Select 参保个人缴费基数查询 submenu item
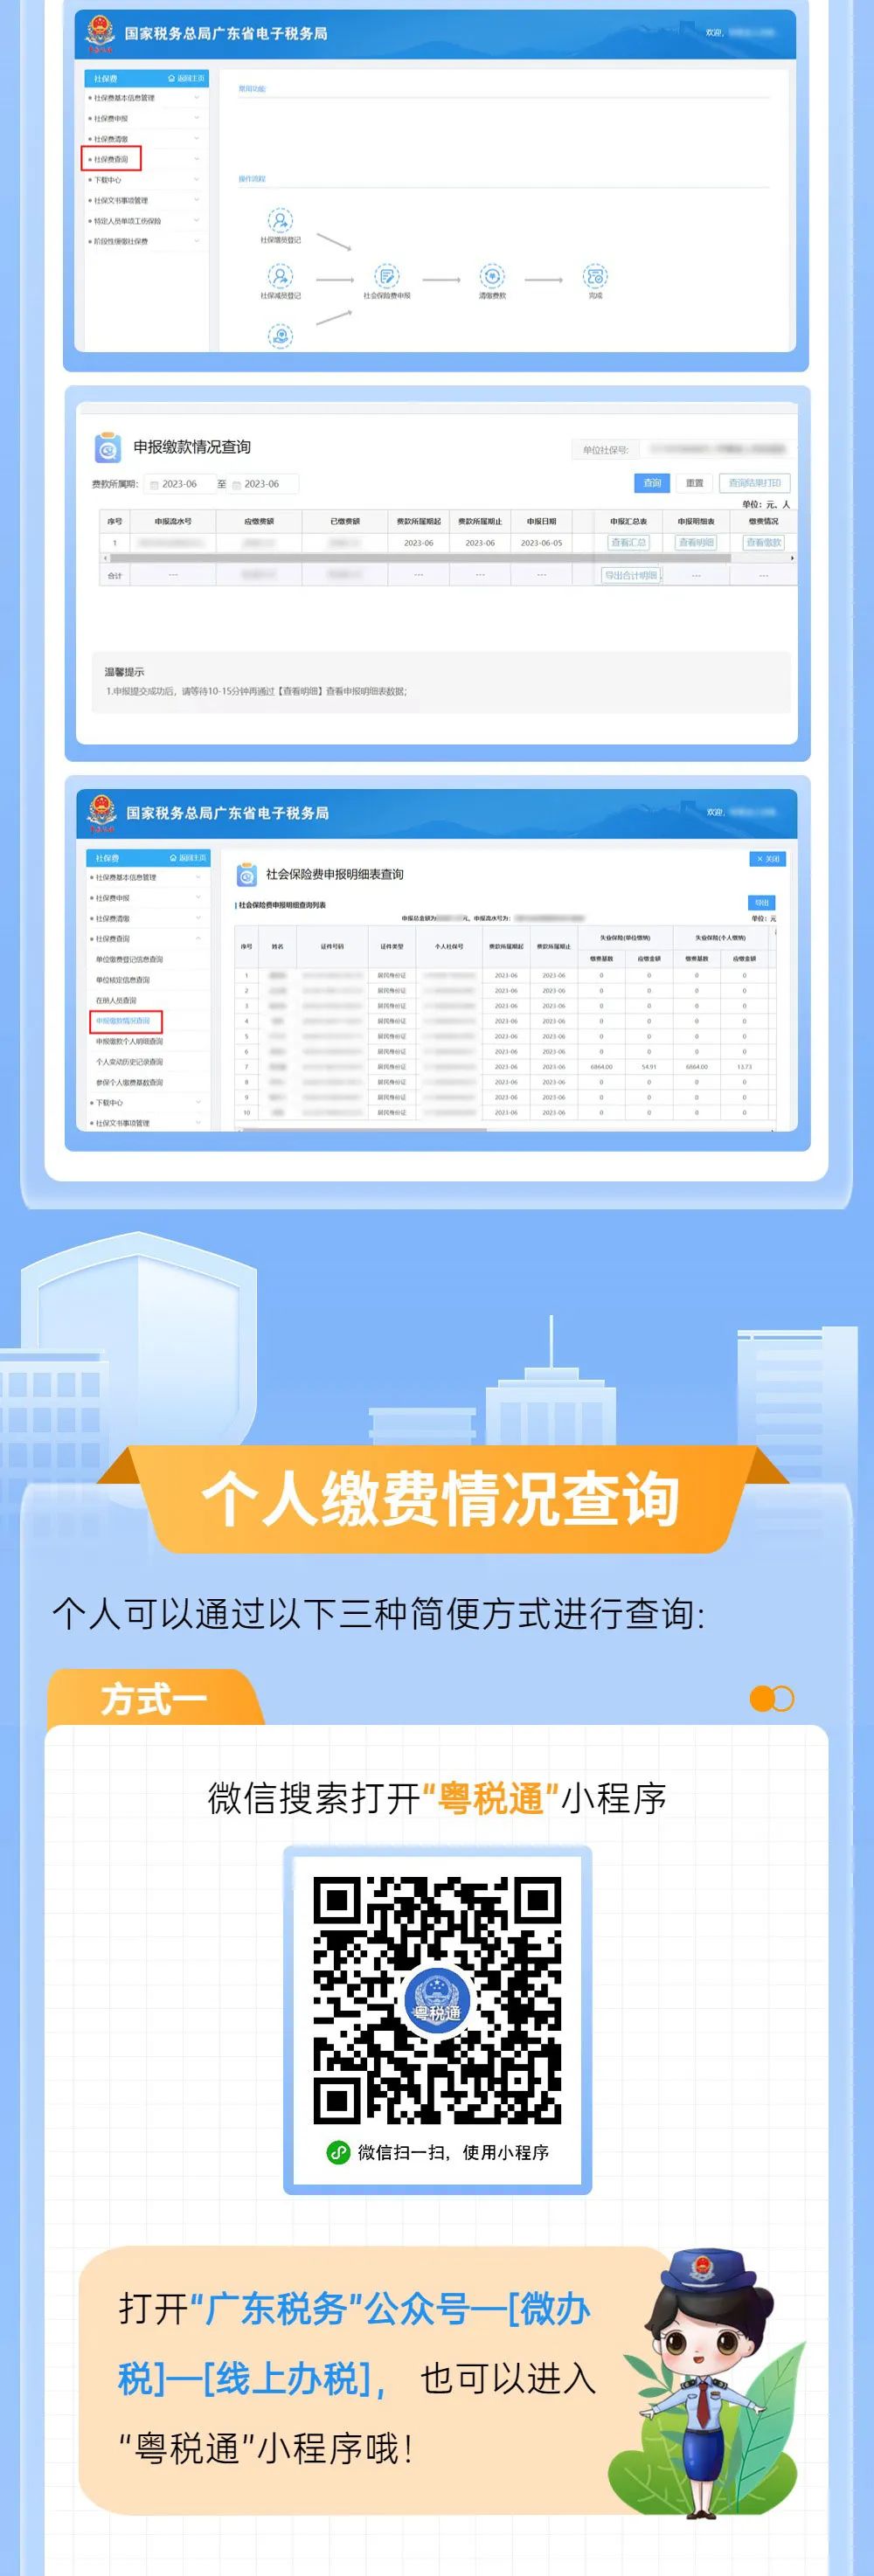Image resolution: width=874 pixels, height=2576 pixels. coord(129,1082)
